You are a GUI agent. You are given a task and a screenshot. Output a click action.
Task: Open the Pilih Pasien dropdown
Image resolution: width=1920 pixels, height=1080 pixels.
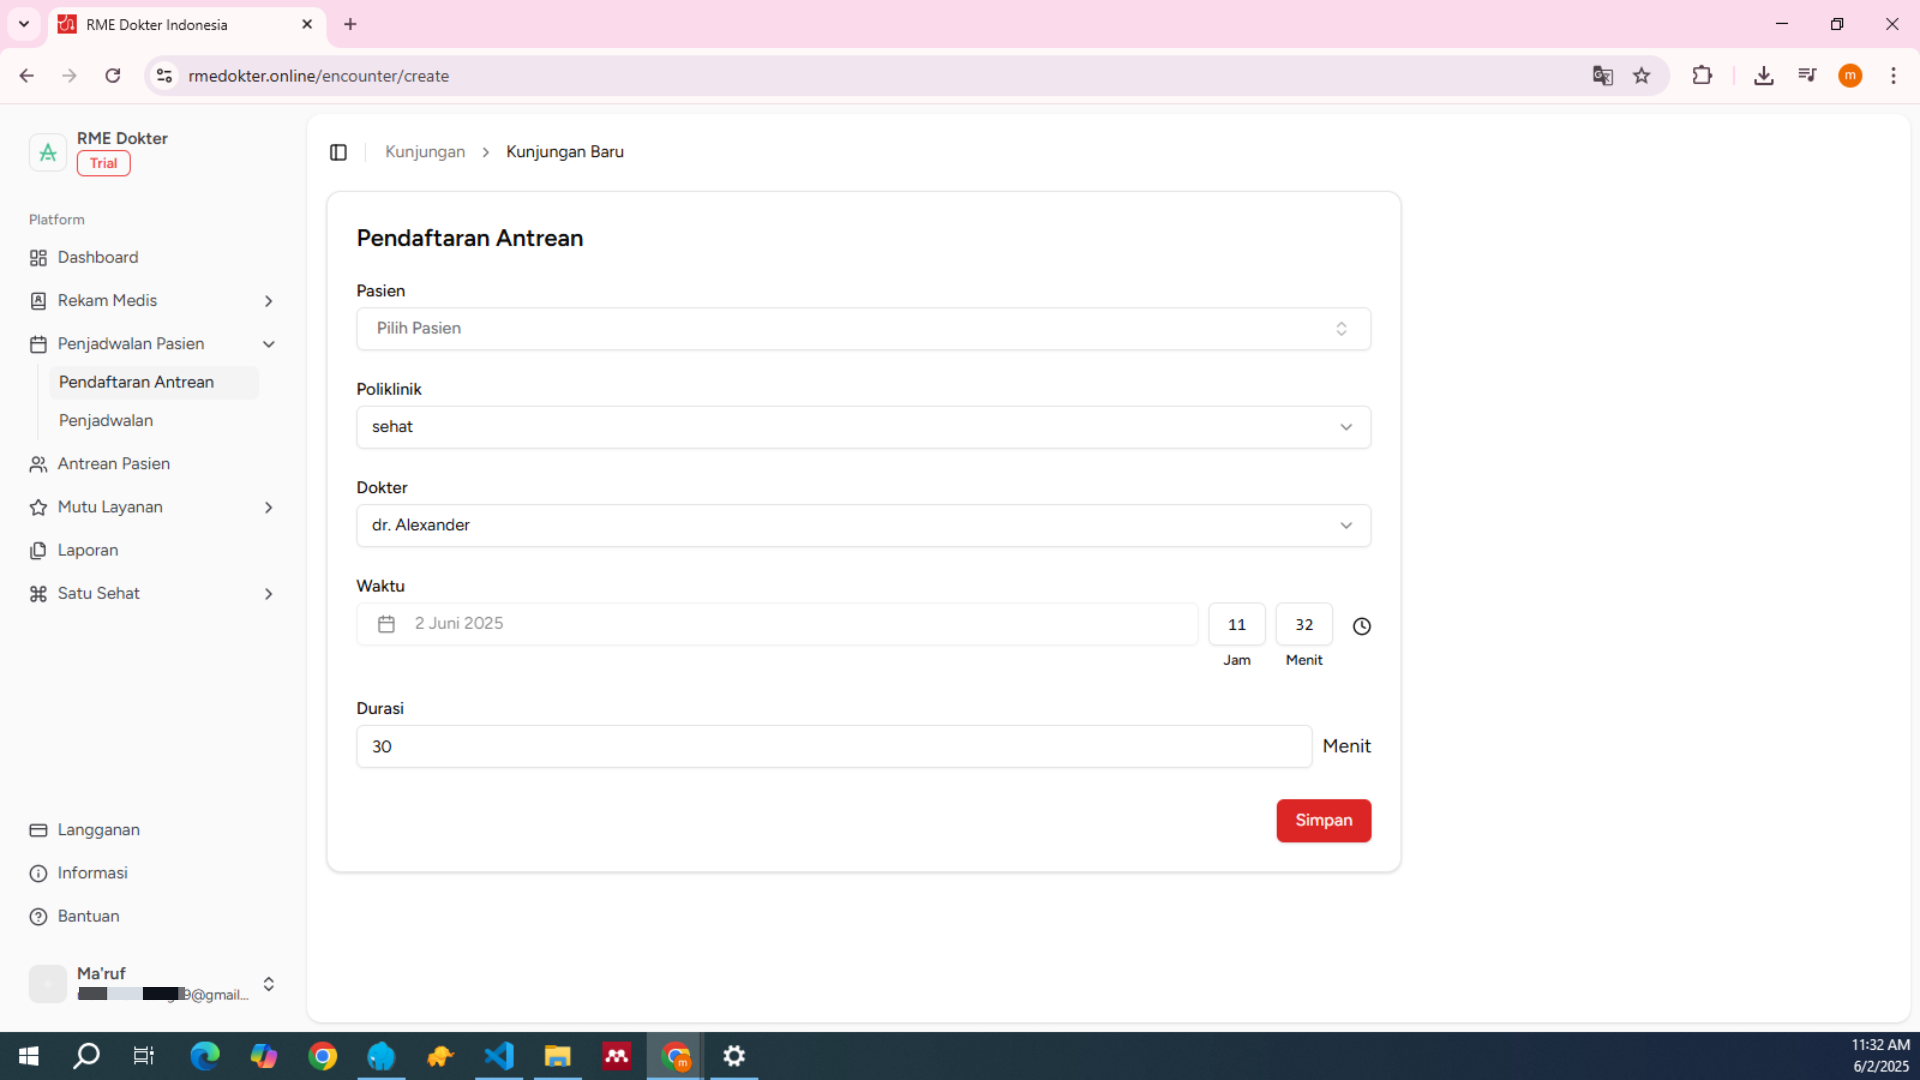coord(863,329)
